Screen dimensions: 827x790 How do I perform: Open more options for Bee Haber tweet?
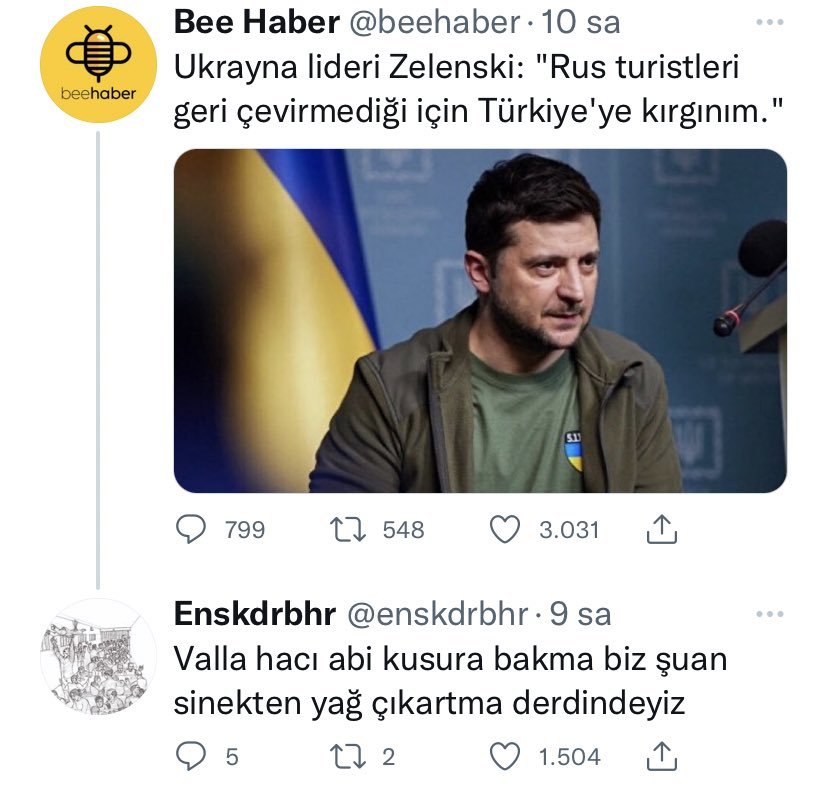click(772, 23)
